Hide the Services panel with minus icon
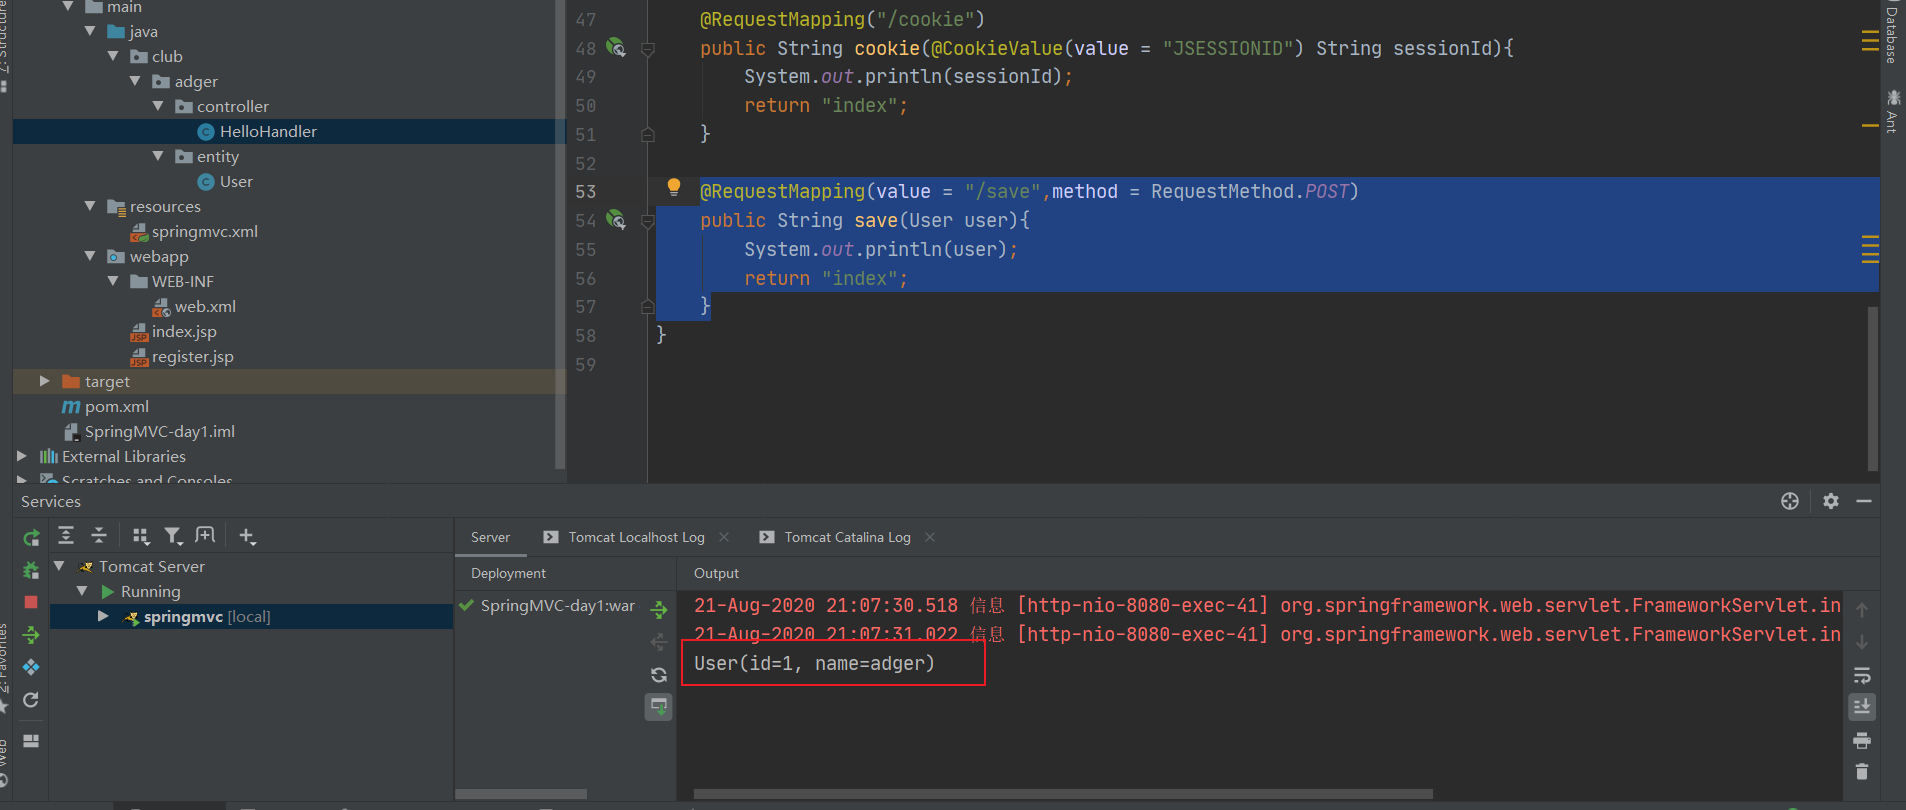The width and height of the screenshot is (1906, 810). pos(1864,501)
